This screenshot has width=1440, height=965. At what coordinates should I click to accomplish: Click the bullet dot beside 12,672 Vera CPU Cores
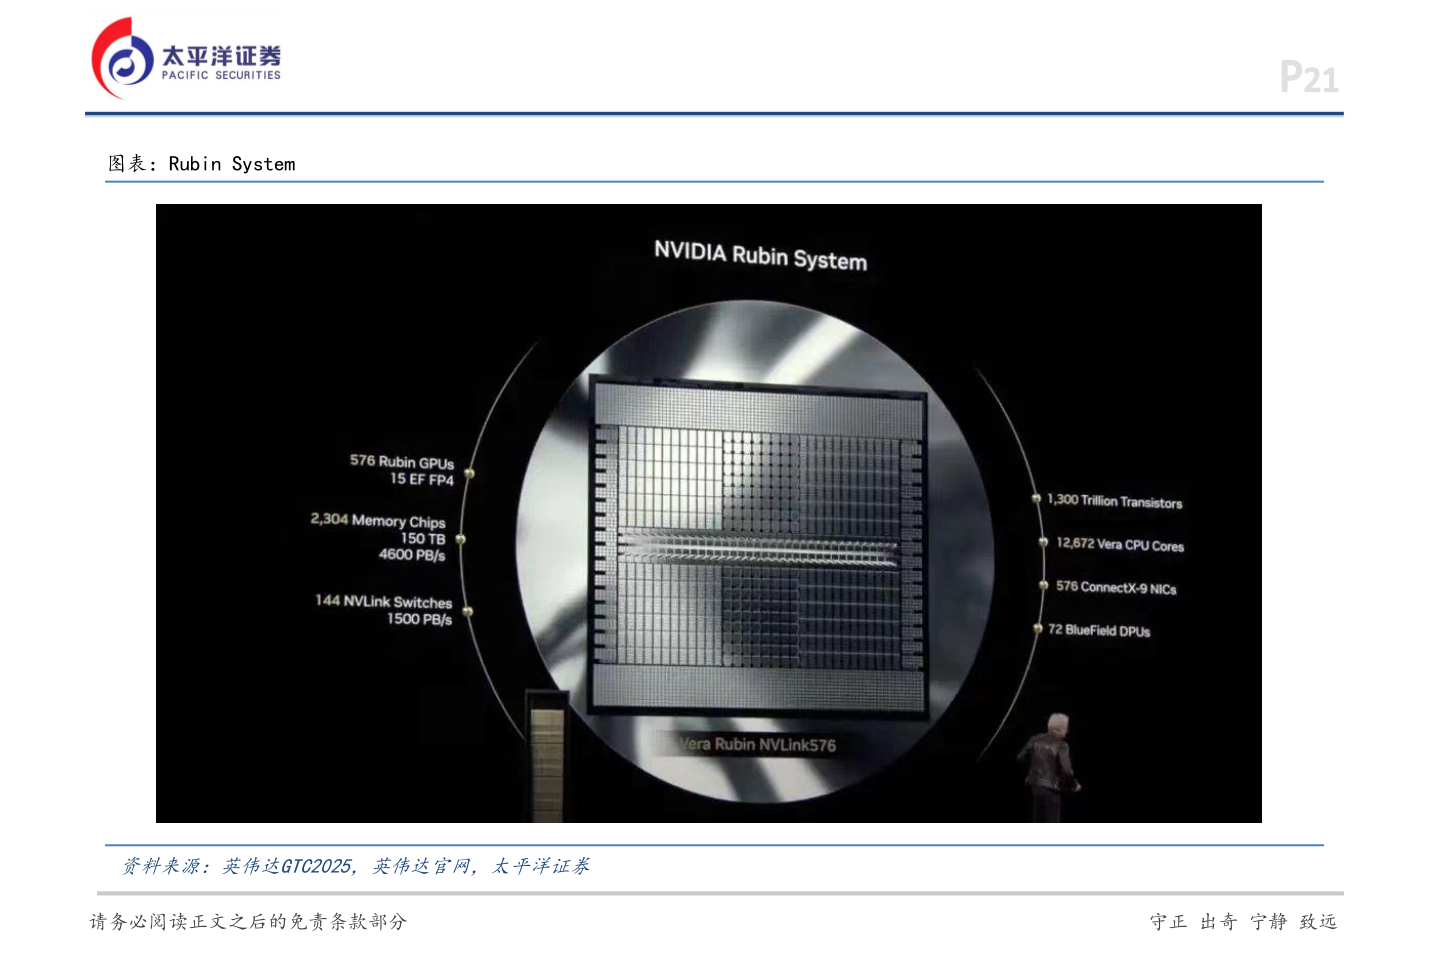point(1043,542)
